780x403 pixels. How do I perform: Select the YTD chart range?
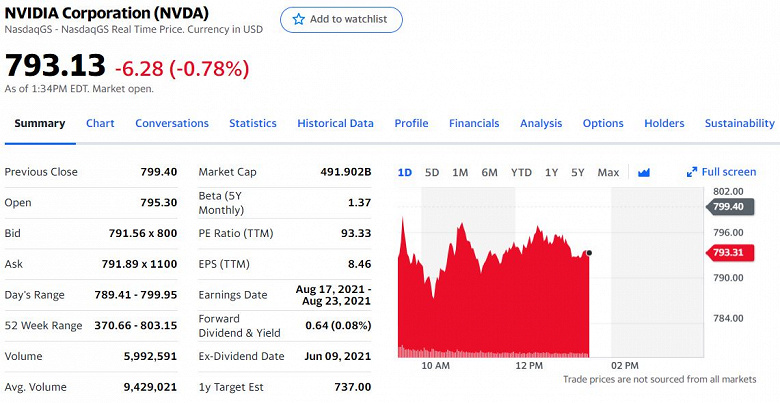[521, 172]
